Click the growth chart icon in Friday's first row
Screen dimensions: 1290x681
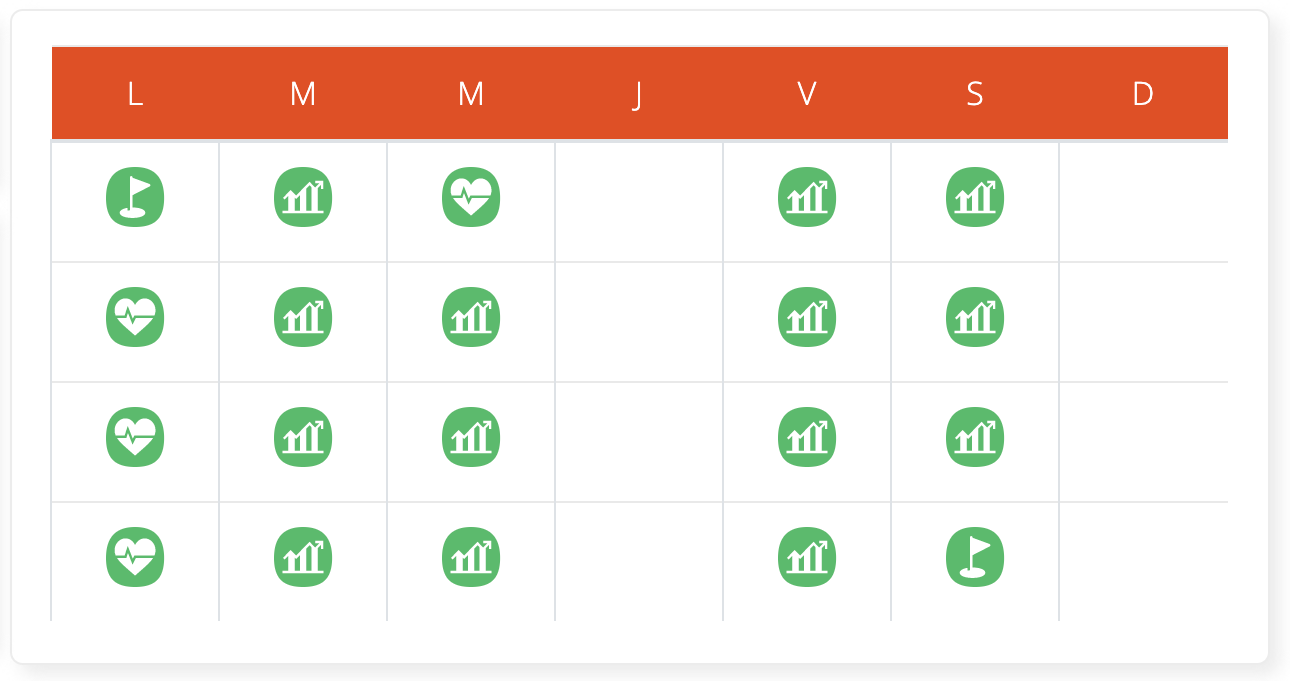pos(807,197)
